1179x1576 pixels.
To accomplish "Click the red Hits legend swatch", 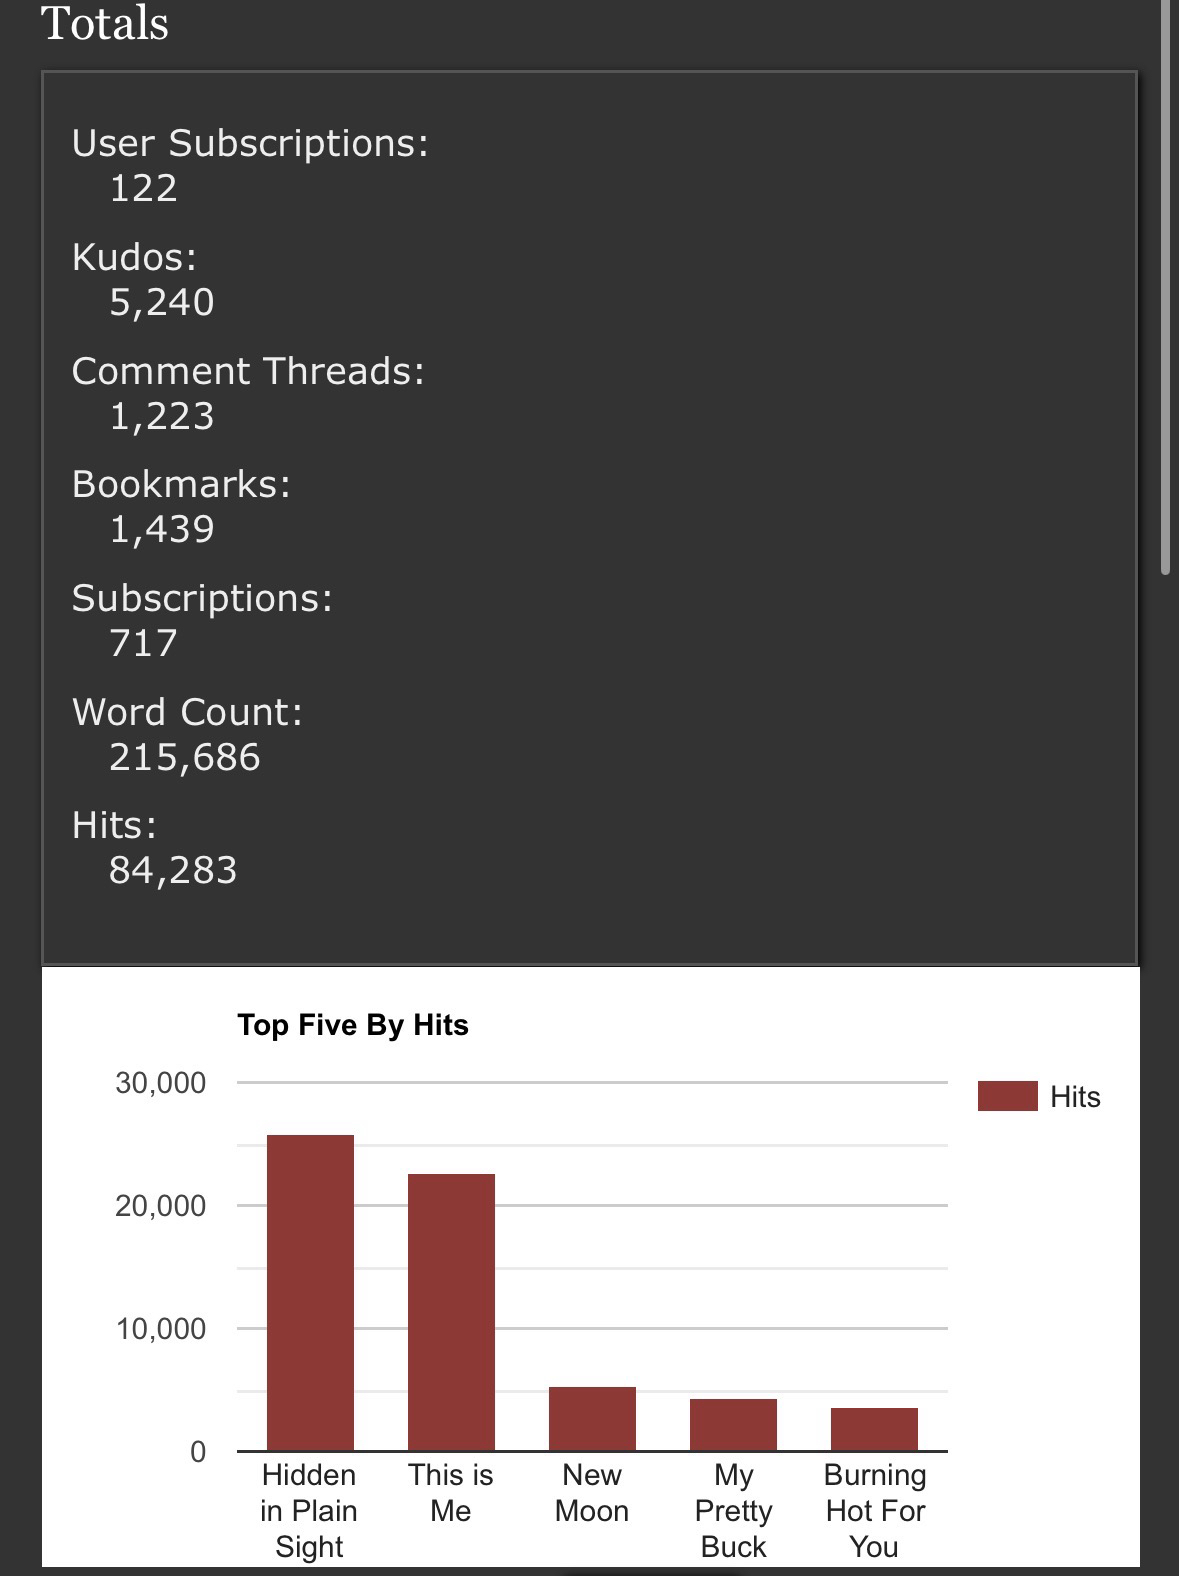I will tap(1007, 1096).
